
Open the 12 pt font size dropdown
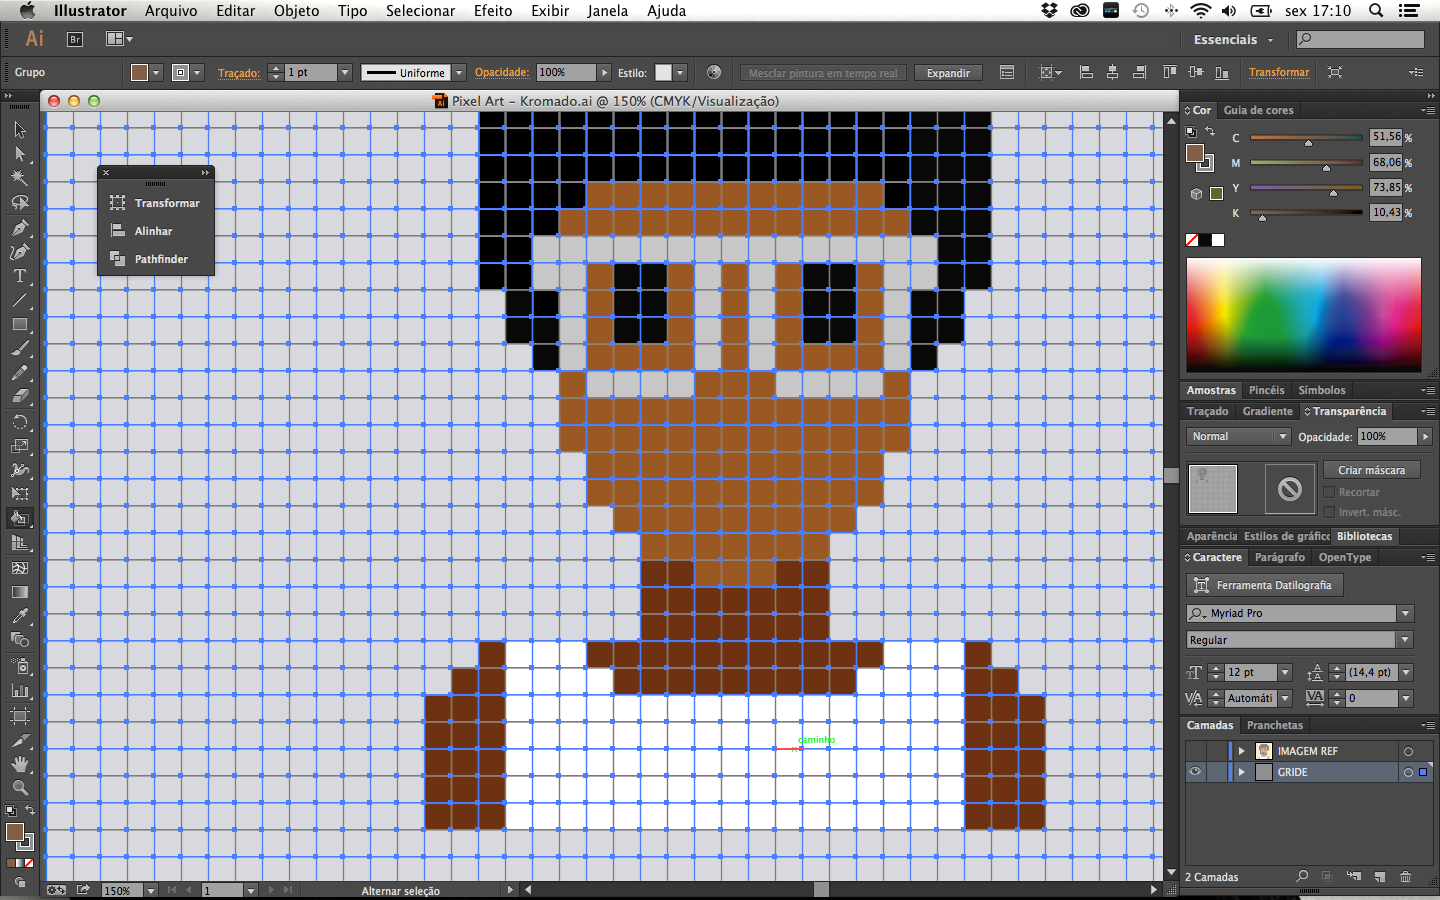1285,672
